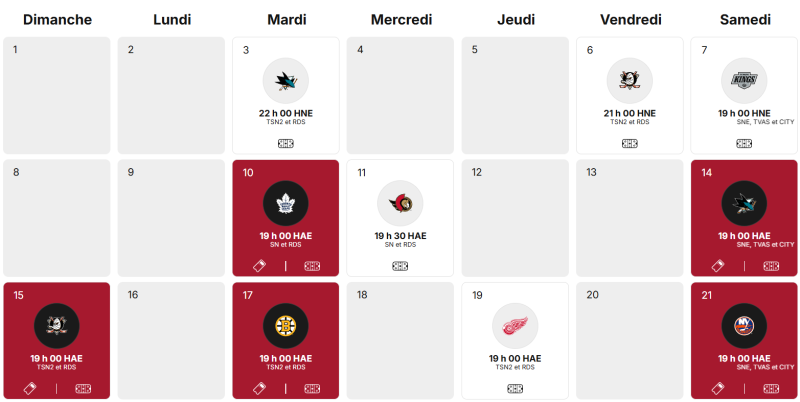Click the Anaheim Ducks logo on the 6th

tap(630, 80)
